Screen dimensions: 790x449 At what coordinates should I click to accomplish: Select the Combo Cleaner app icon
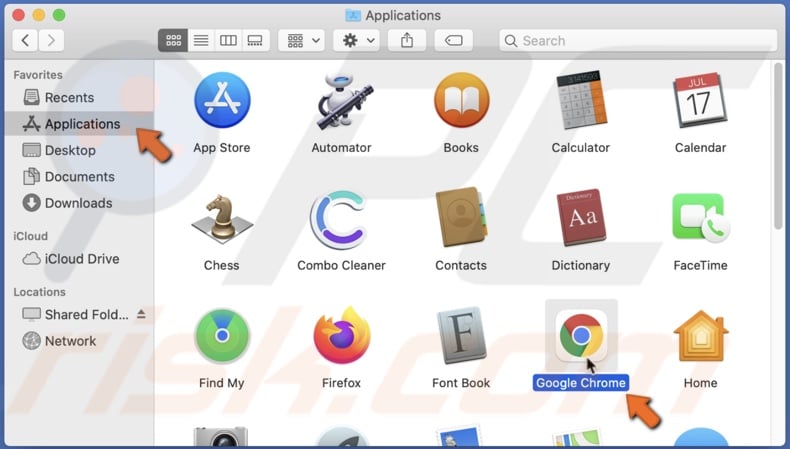click(x=339, y=220)
